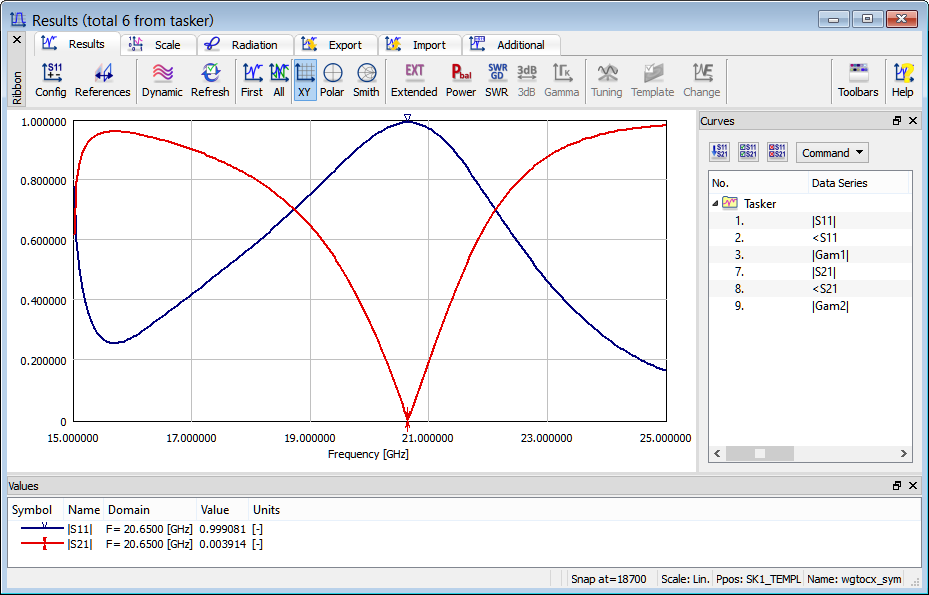Open the Config S11 settings tool
This screenshot has height=595, width=929.
tap(50, 80)
